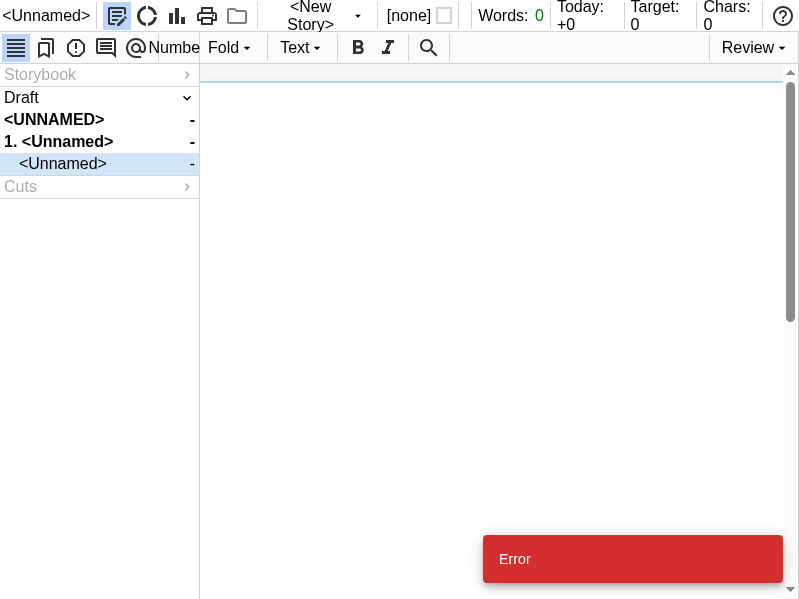The width and height of the screenshot is (799, 599).
Task: Collapse the Draft section
Action: (x=99, y=97)
